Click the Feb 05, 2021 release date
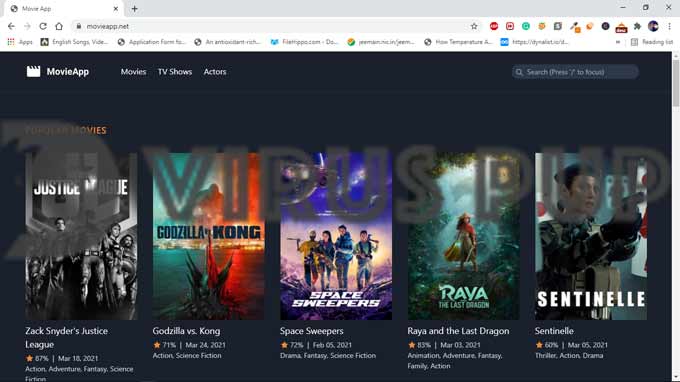680x382 pixels. point(332,345)
